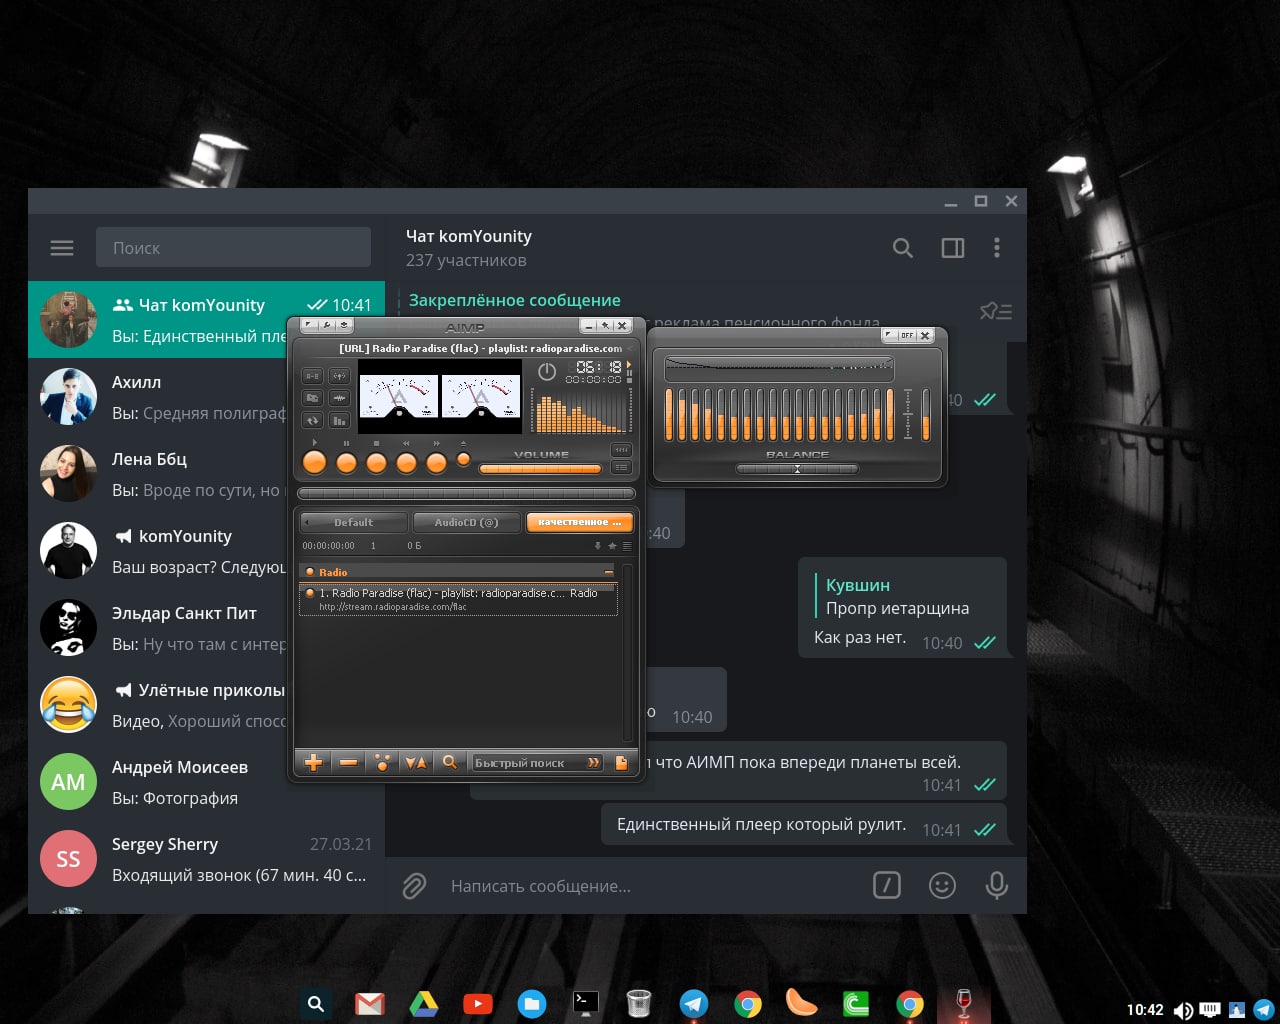Open AIMP sound effects waveform icon

coord(339,398)
